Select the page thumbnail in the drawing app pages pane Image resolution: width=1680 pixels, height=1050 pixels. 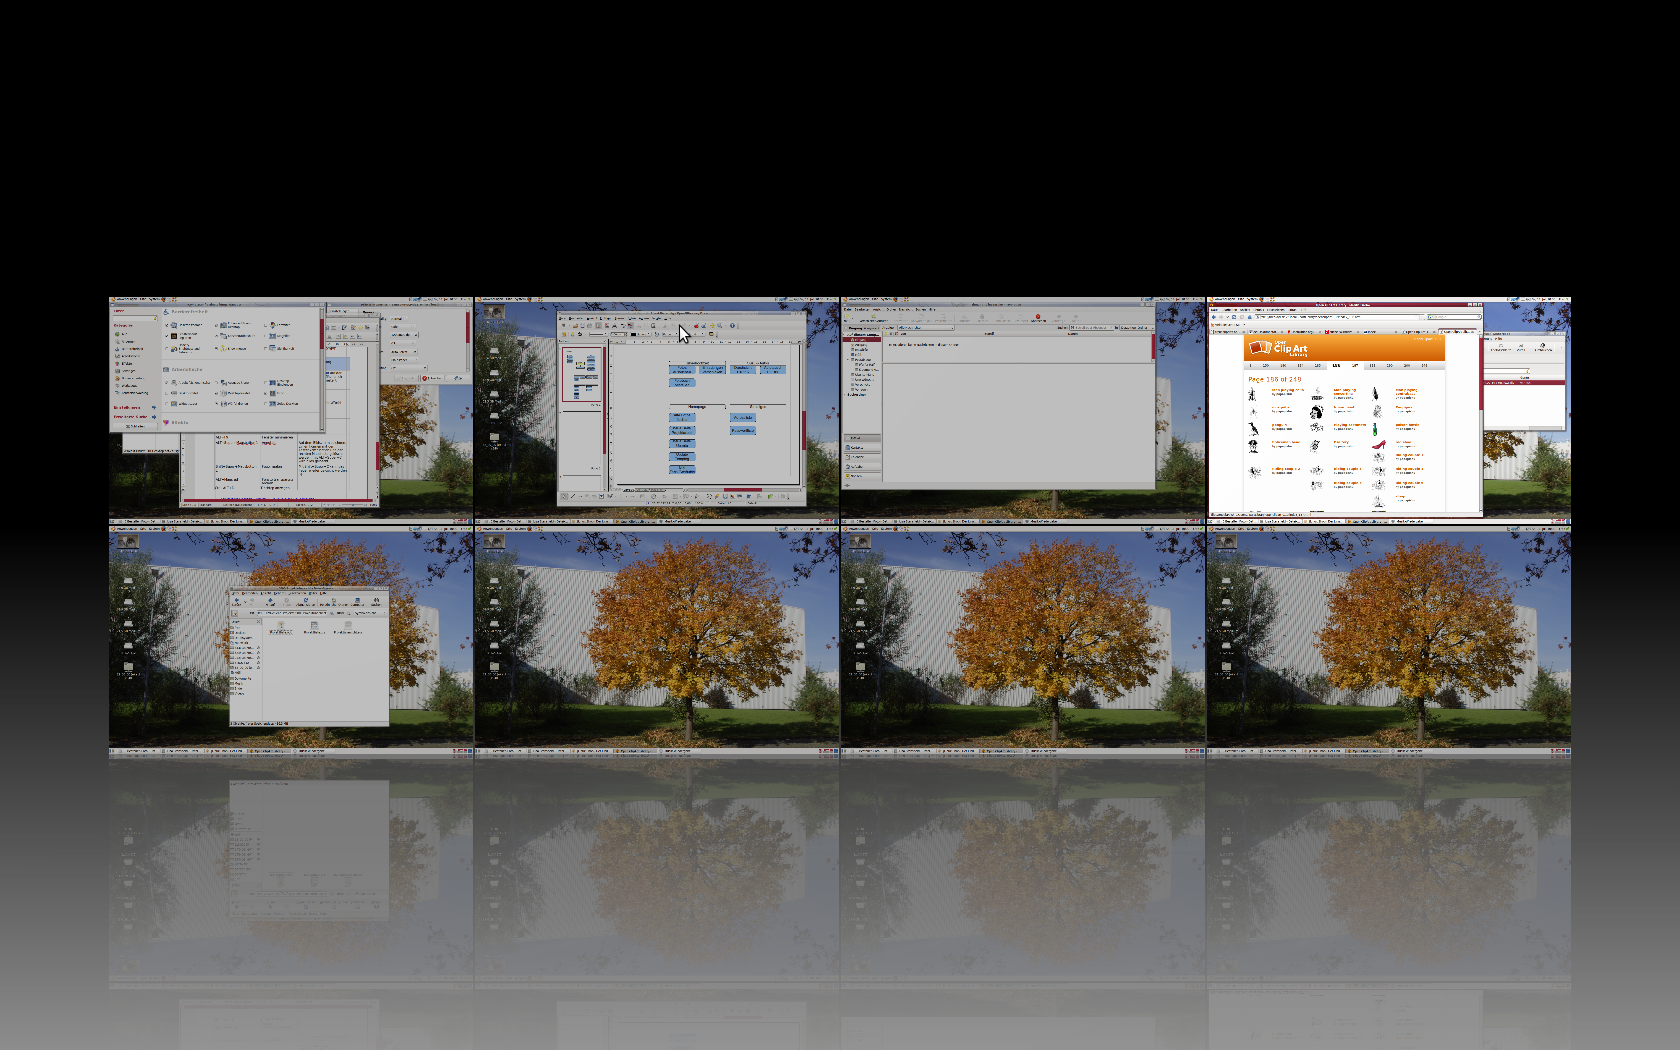pos(582,373)
